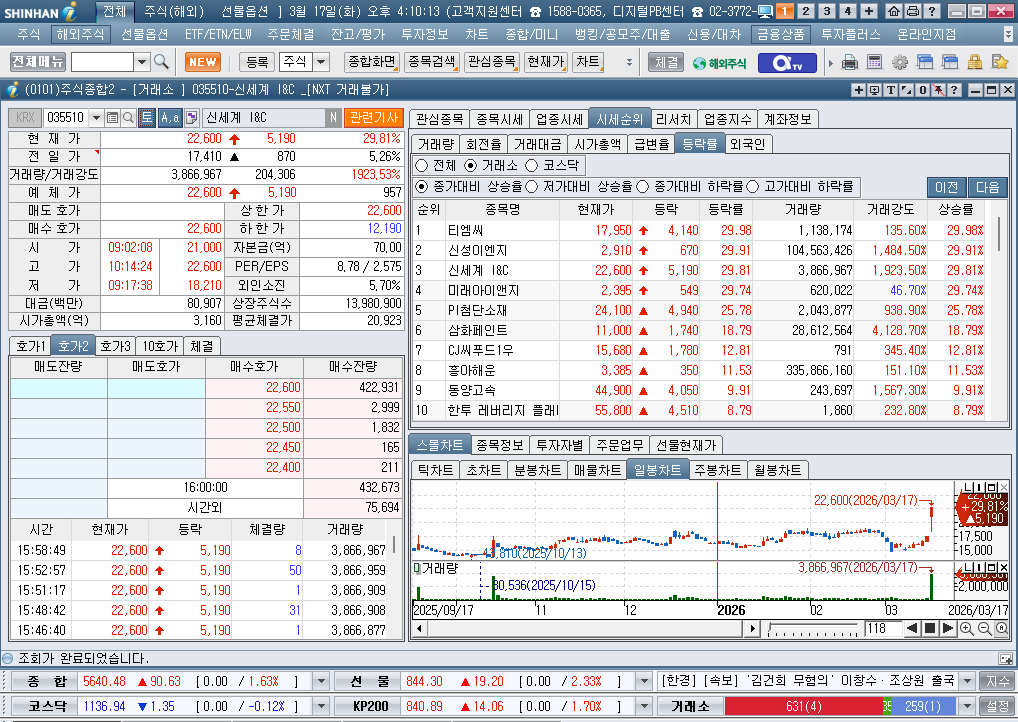Select the 거래소 radio button

click(x=471, y=166)
